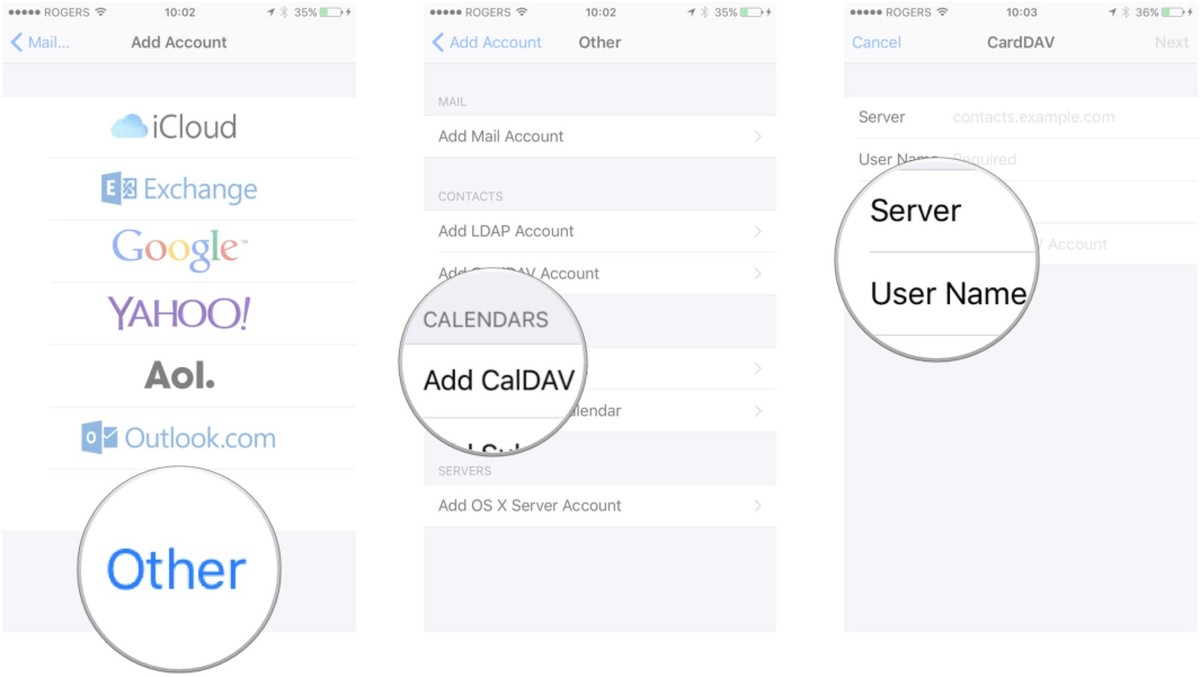Choose the Yahoo! account type
Image resolution: width=1200 pixels, height=677 pixels.
tap(178, 314)
